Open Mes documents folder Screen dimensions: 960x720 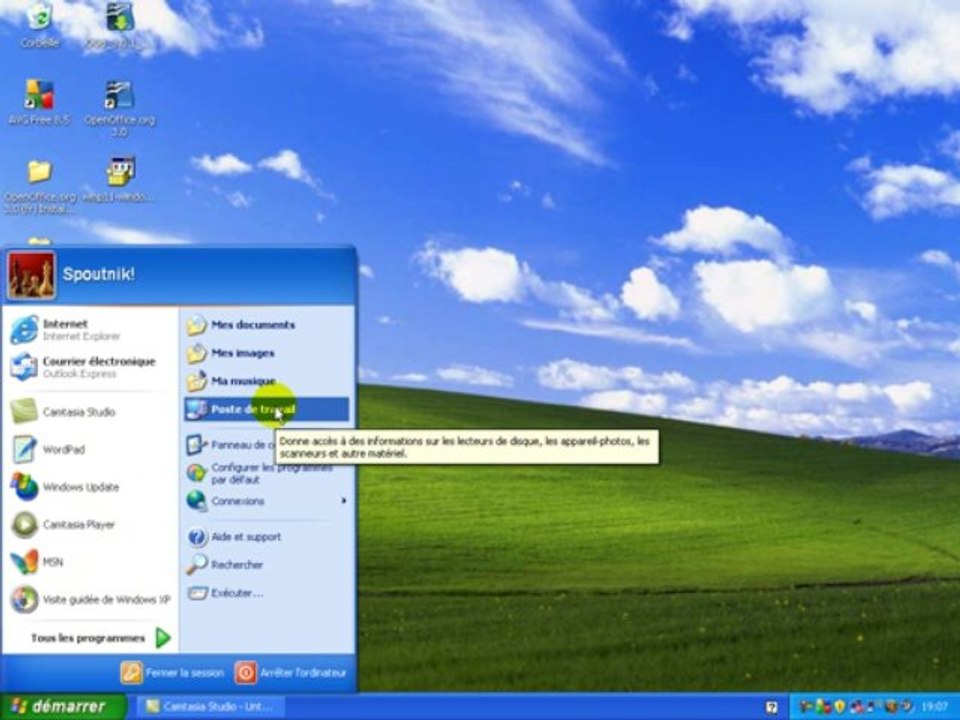[x=266, y=324]
